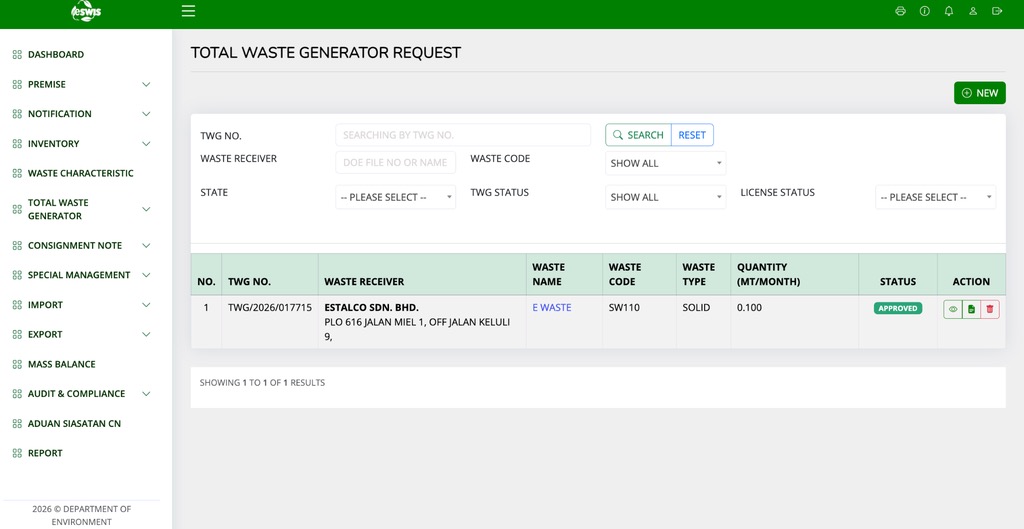Viewport: 1024px width, 529px height.
Task: Expand Consignment Note chevron
Action: (x=146, y=246)
